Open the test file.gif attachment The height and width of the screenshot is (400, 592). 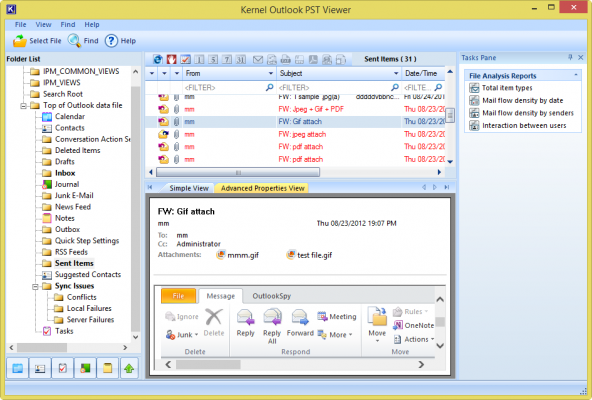point(310,255)
